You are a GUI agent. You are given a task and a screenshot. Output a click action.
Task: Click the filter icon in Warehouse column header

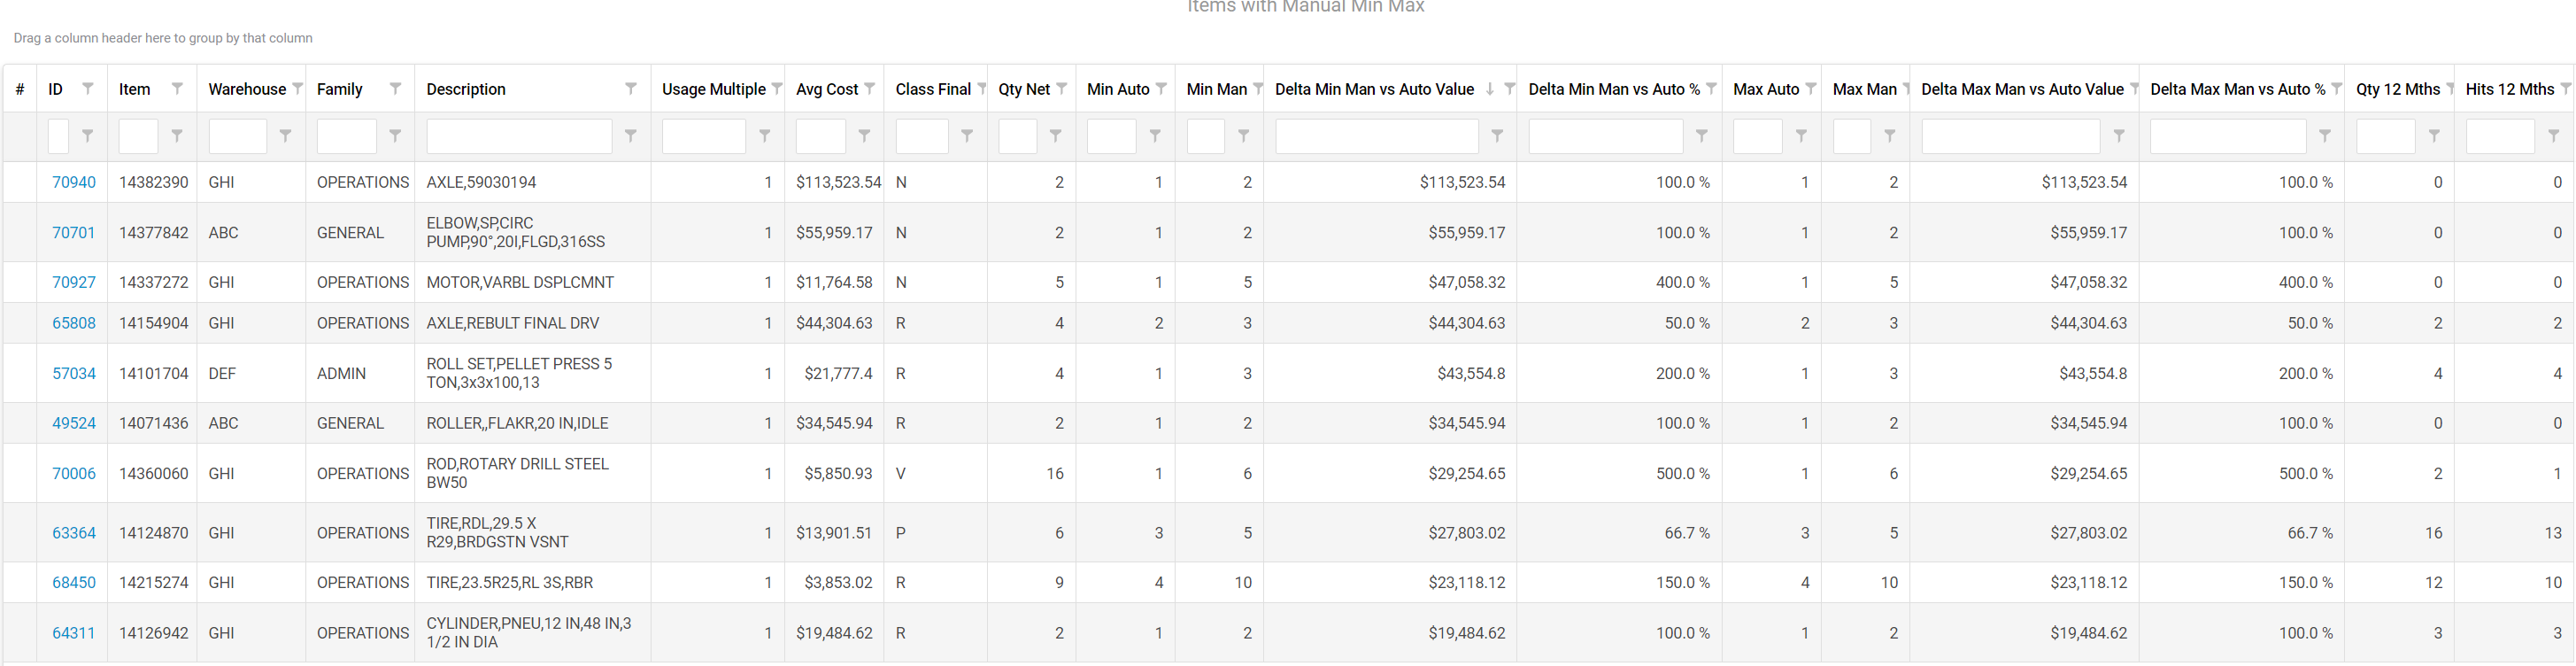click(x=297, y=89)
